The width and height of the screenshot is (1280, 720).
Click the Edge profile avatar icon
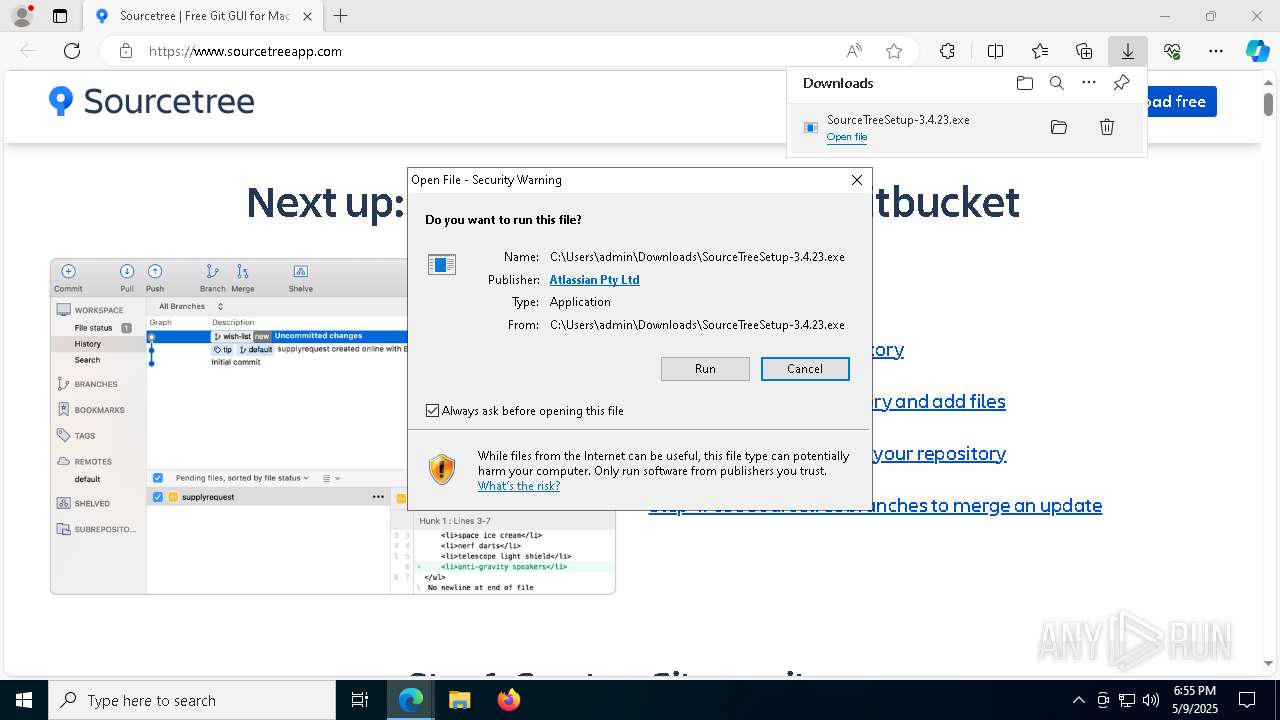[21, 16]
